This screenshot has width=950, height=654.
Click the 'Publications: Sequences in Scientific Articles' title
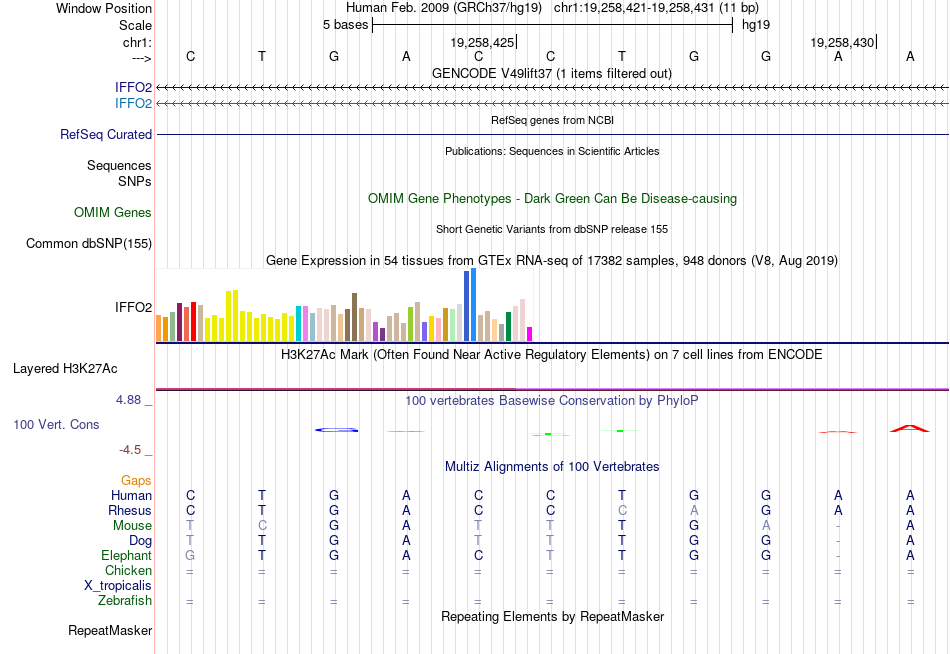click(552, 151)
